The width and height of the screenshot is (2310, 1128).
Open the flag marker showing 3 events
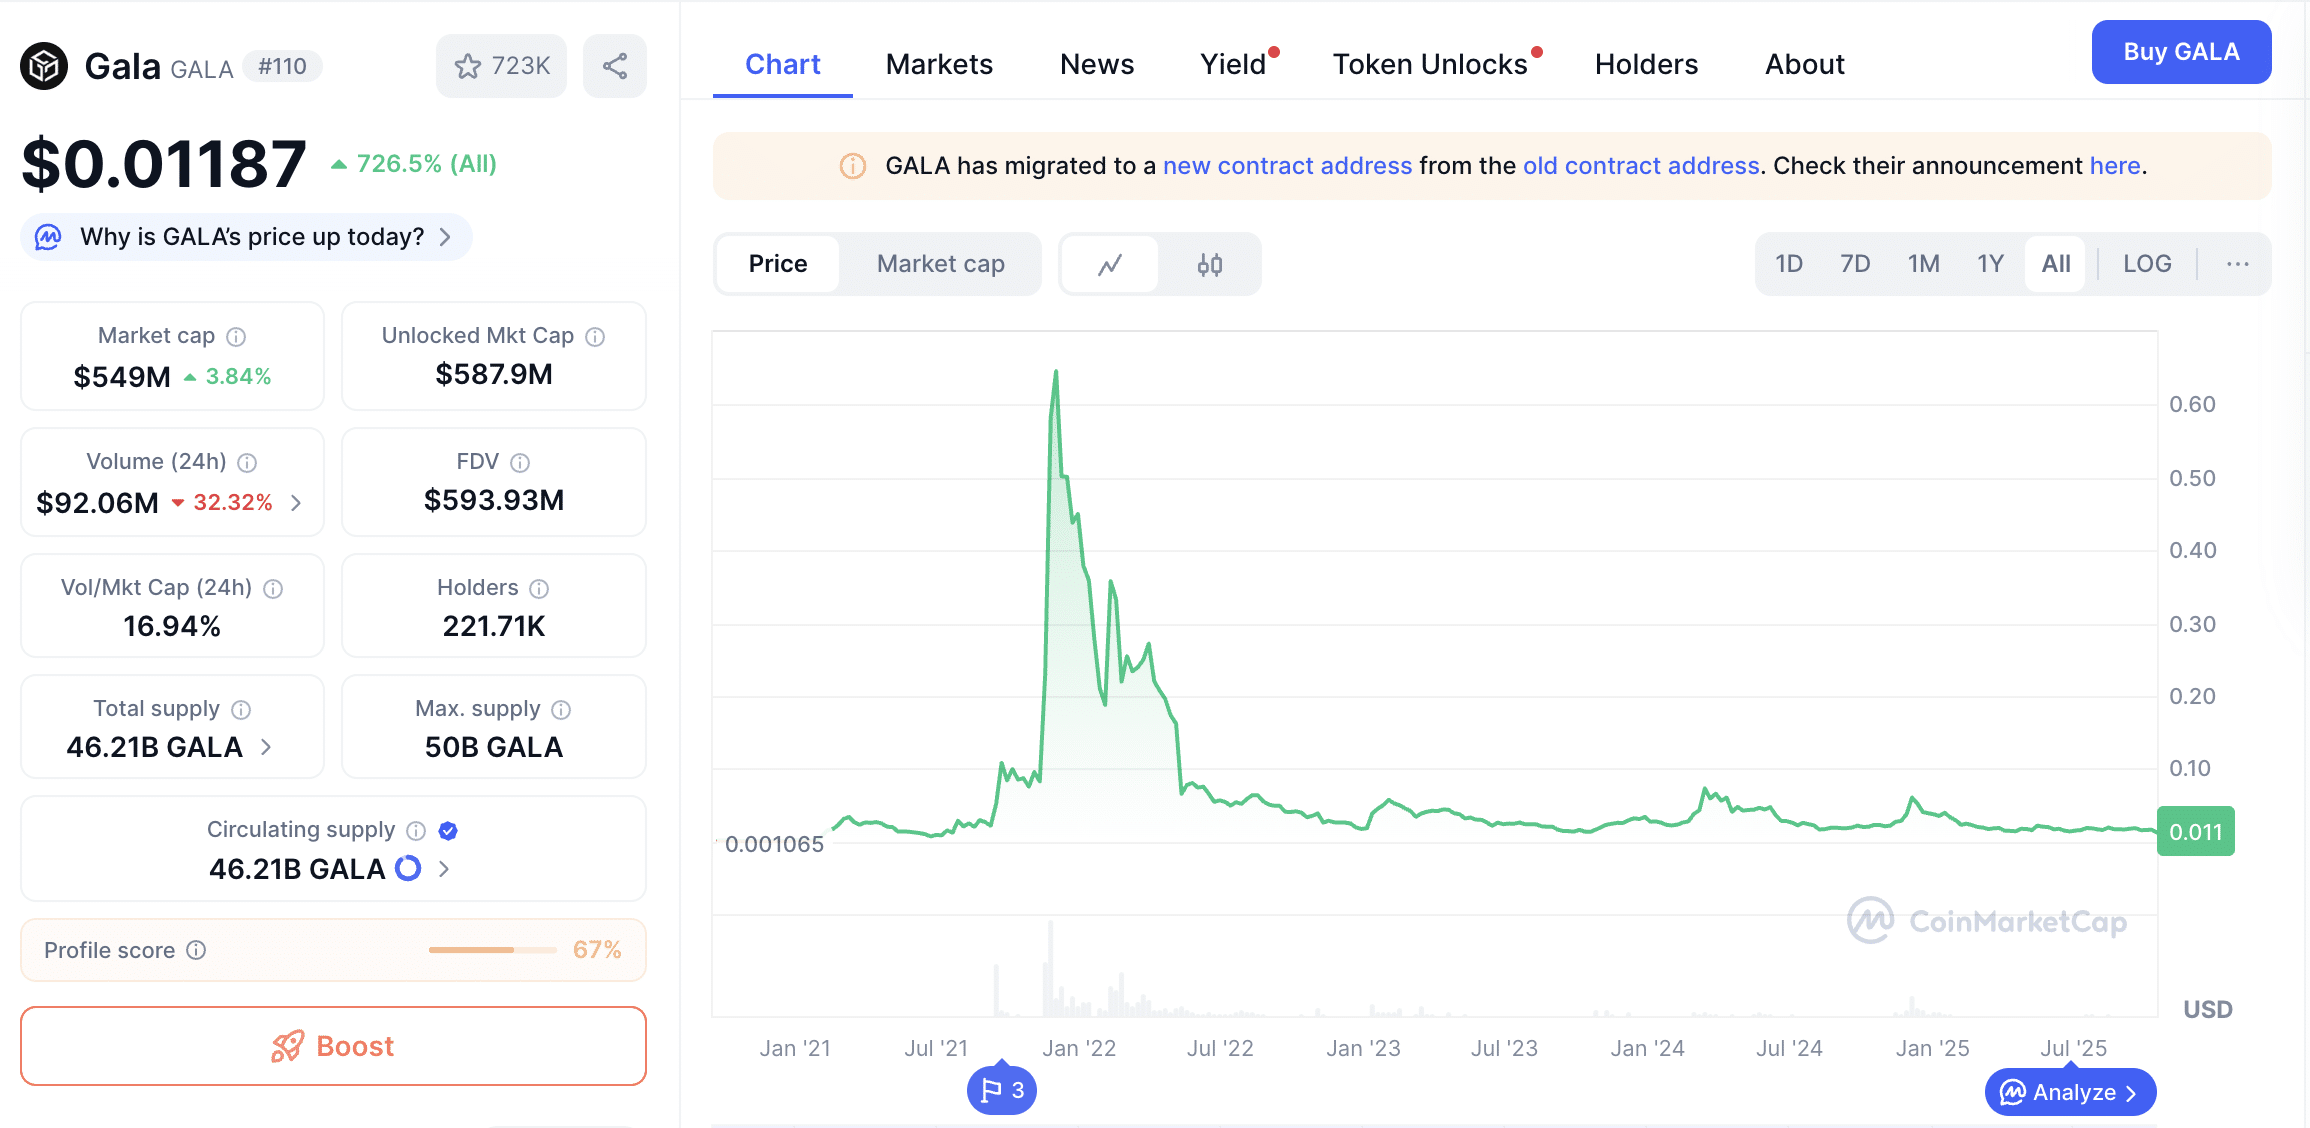(1001, 1090)
